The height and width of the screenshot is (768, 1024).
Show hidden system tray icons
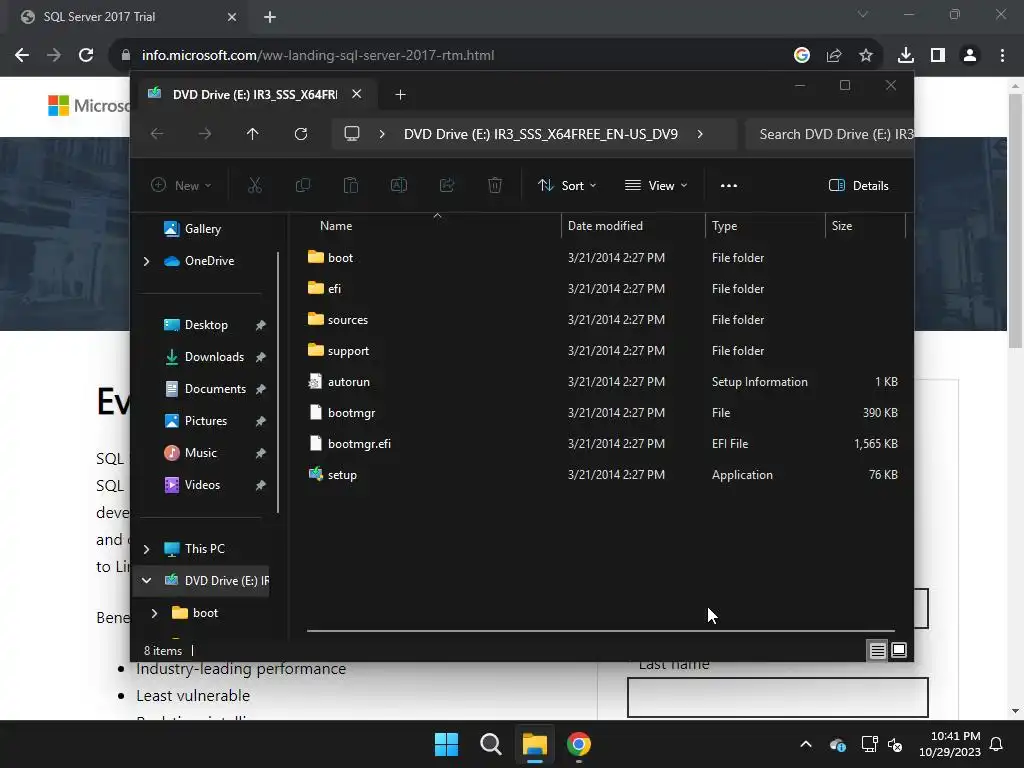click(806, 744)
